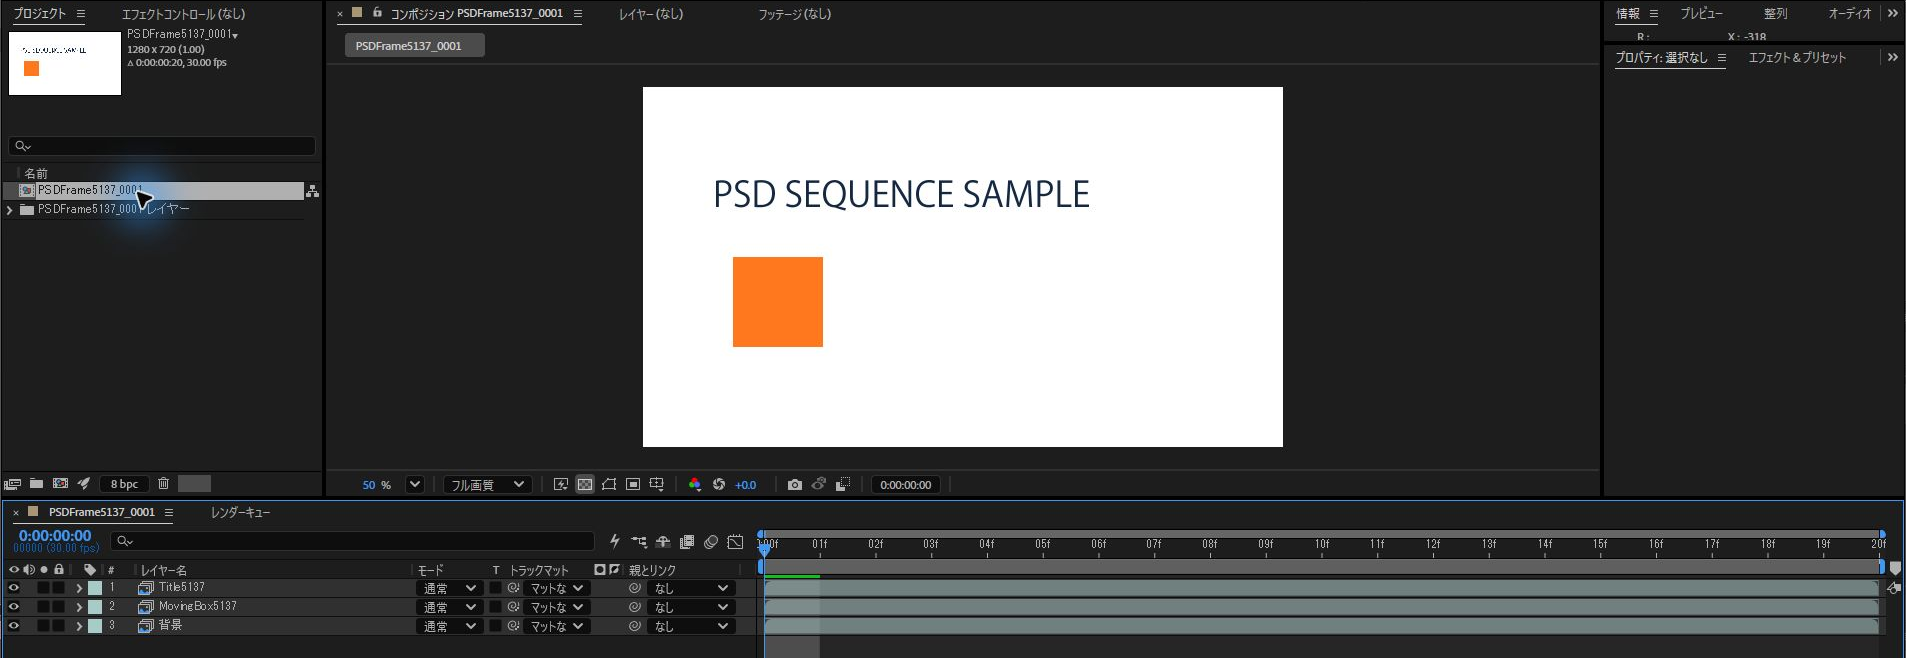Toggle mask and shape path visibility
This screenshot has width=1906, height=658.
click(609, 485)
